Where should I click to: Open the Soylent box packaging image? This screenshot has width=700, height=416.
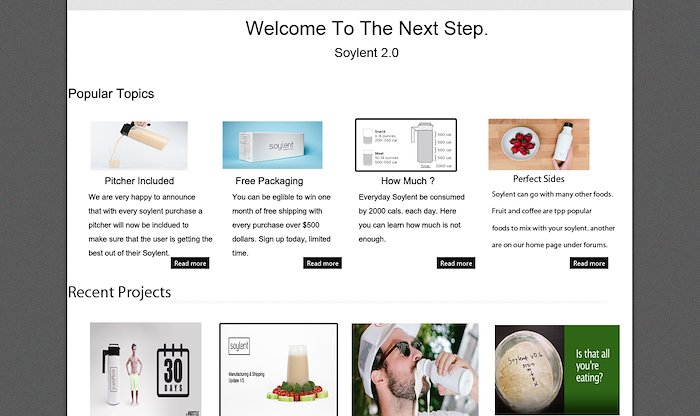(272, 145)
